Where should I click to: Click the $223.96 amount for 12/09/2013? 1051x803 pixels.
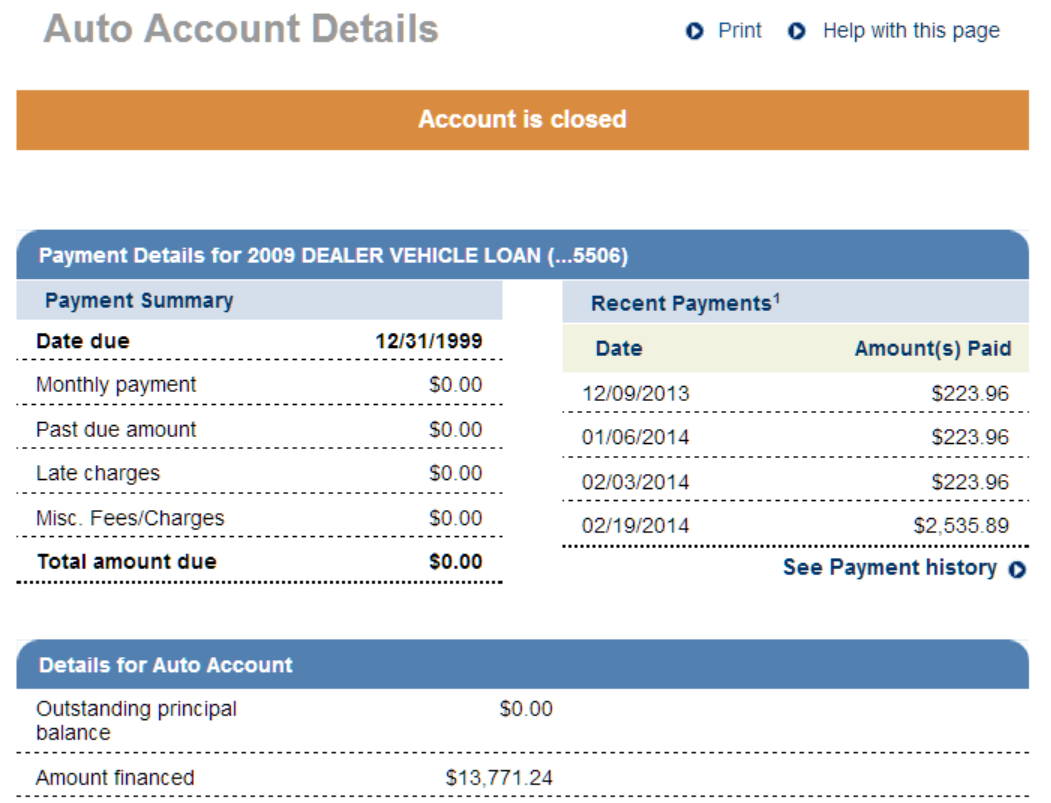(970, 393)
